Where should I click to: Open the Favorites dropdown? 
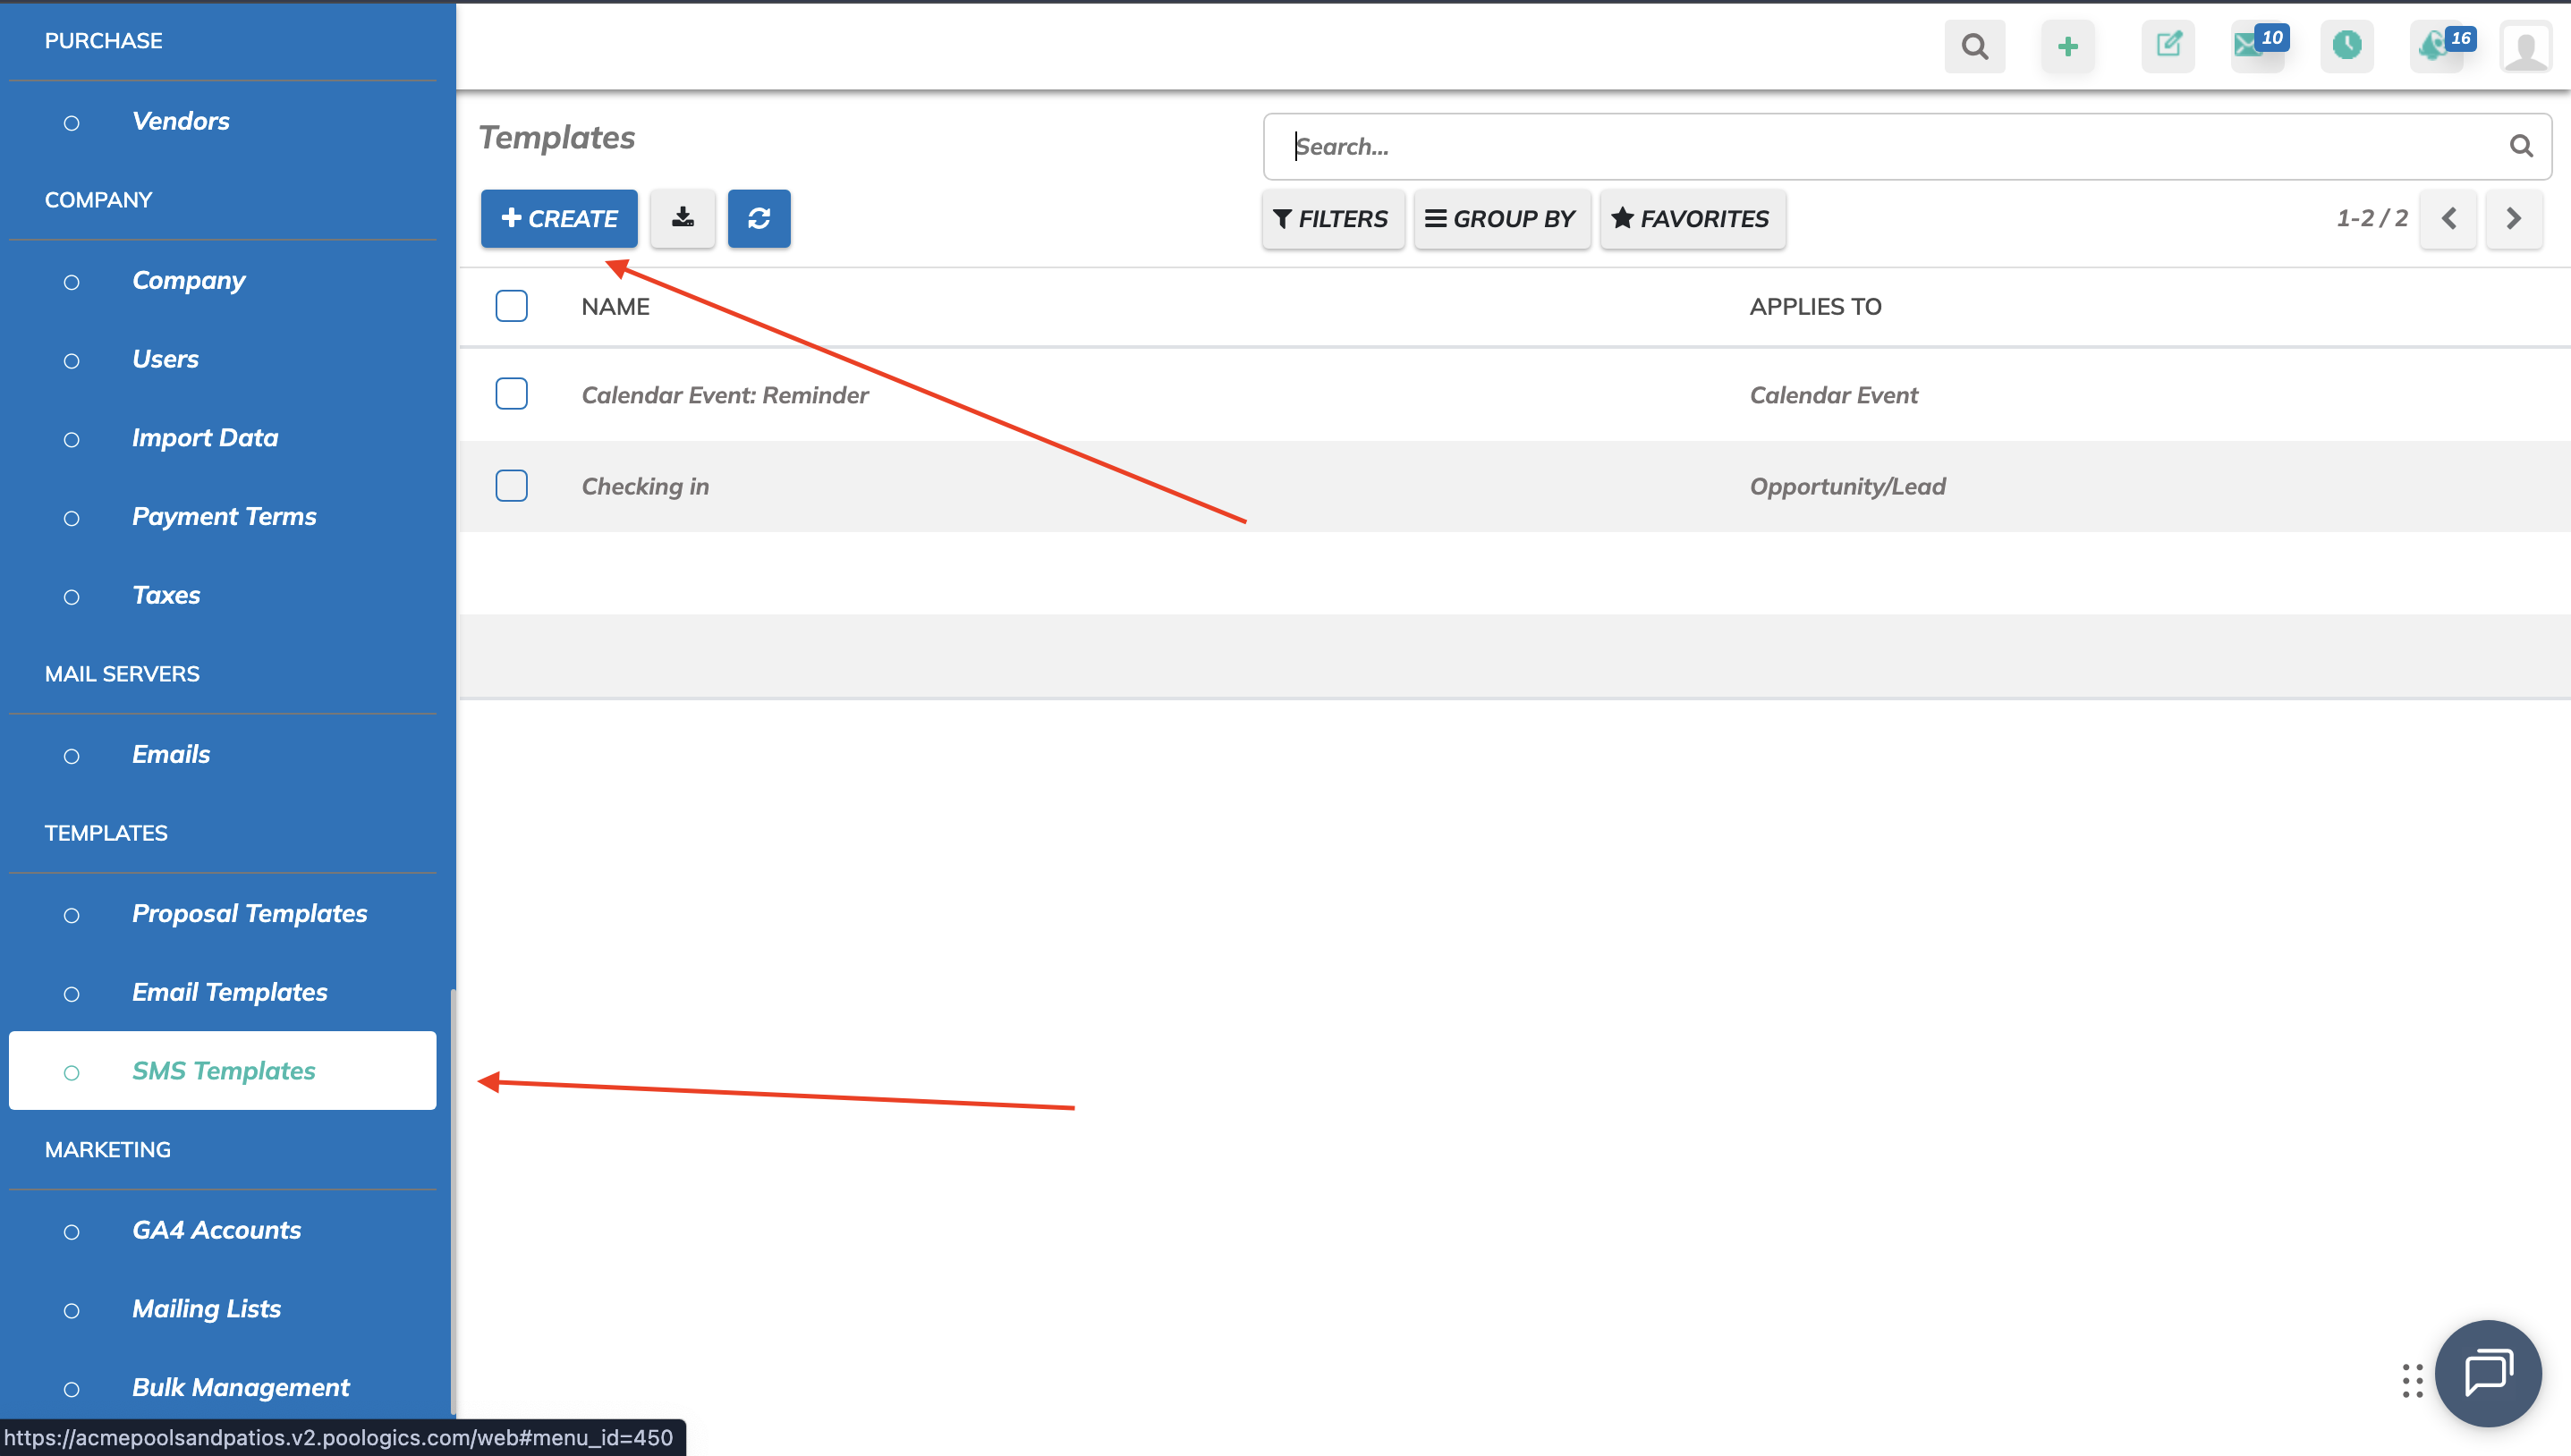[x=1692, y=218]
